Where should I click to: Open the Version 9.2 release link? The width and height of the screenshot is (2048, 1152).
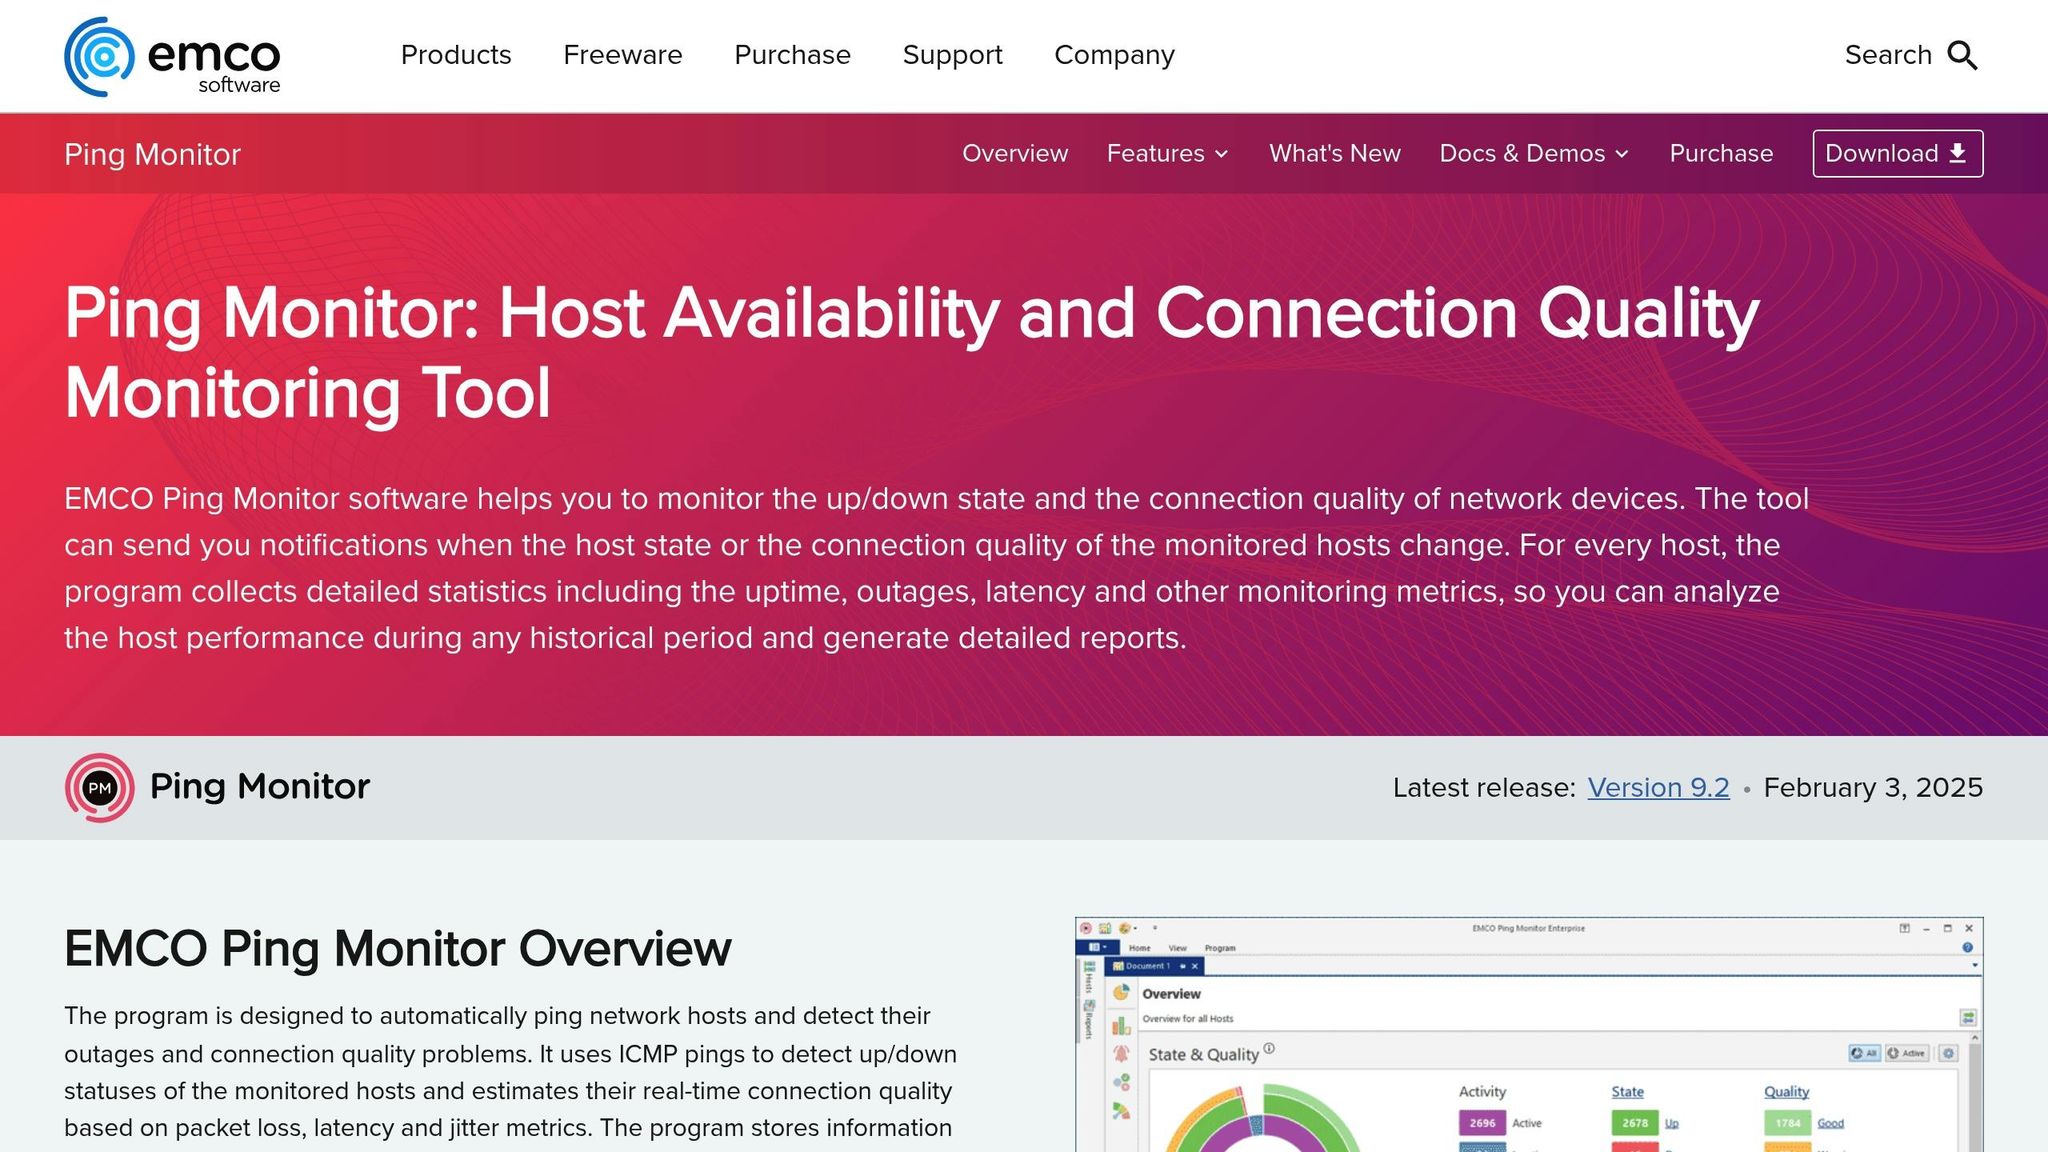[1658, 788]
